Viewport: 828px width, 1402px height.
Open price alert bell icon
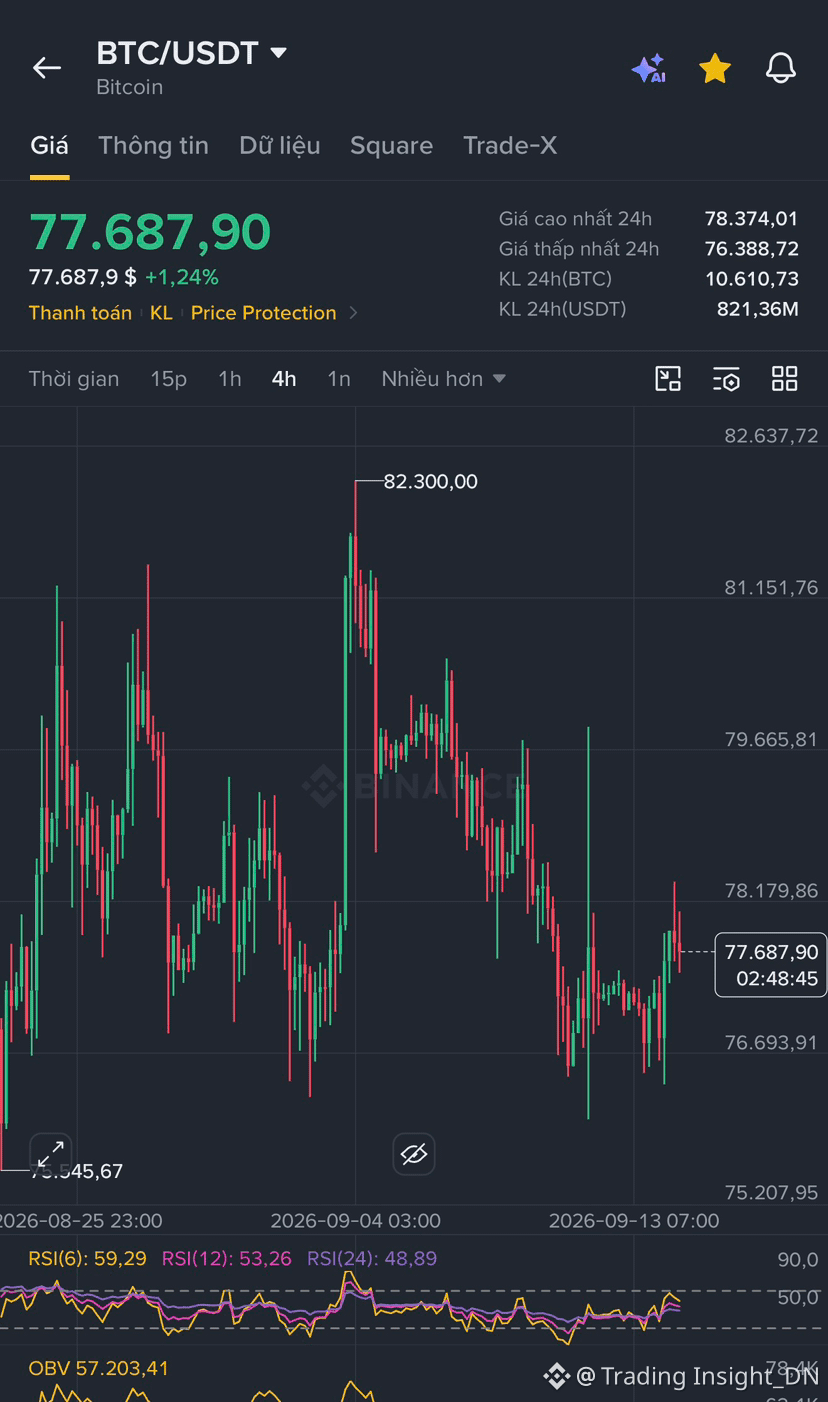pyautogui.click(x=781, y=68)
